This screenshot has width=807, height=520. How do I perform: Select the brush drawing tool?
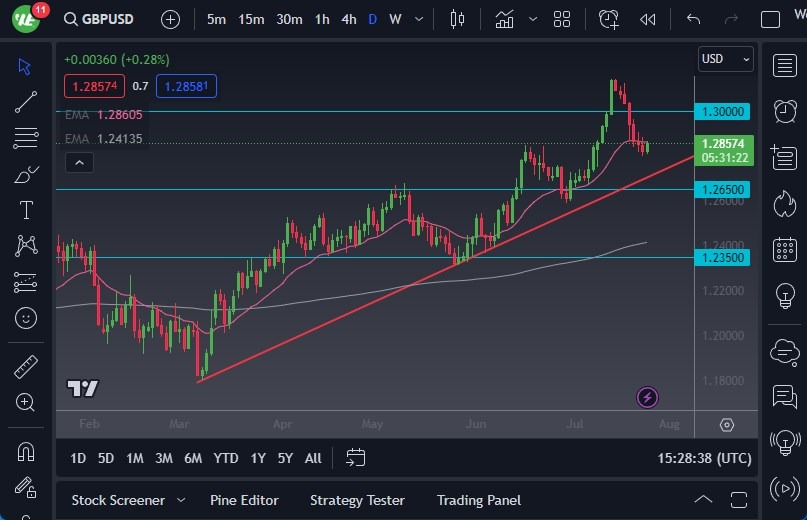click(x=26, y=174)
